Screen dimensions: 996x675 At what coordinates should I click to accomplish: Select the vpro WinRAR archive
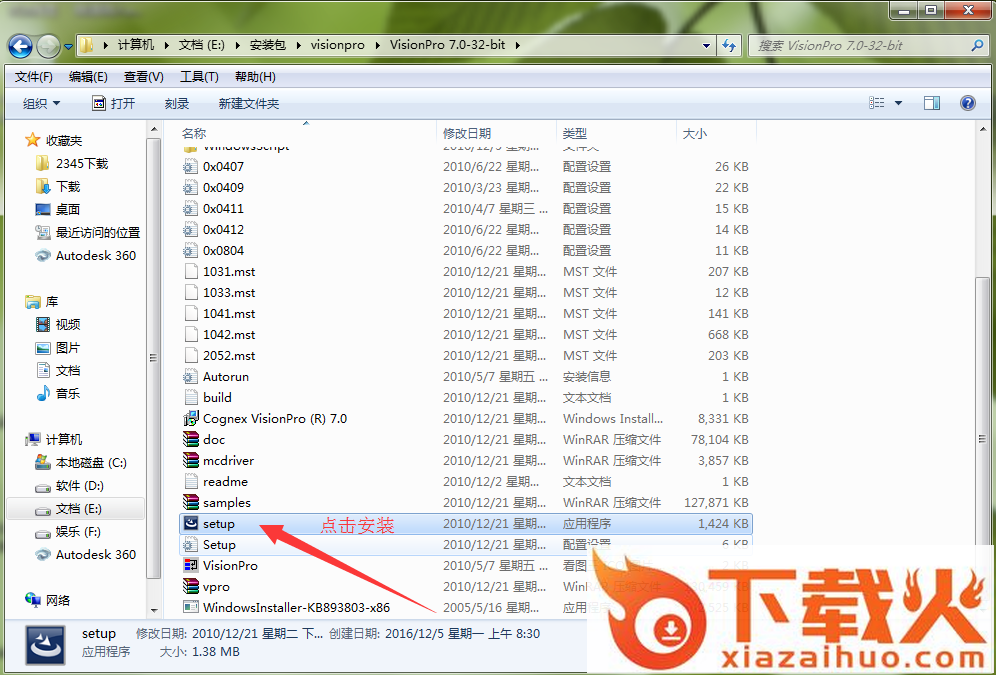[466, 586]
